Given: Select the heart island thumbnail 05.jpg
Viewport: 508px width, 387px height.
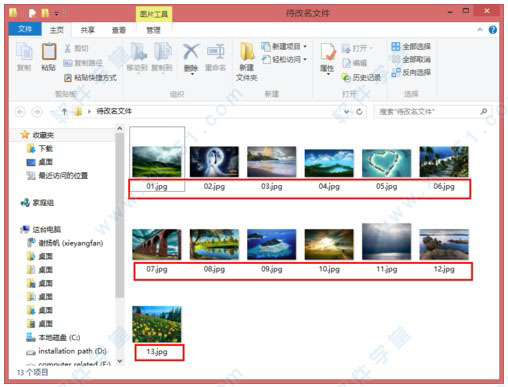Looking at the screenshot, I should (x=387, y=163).
